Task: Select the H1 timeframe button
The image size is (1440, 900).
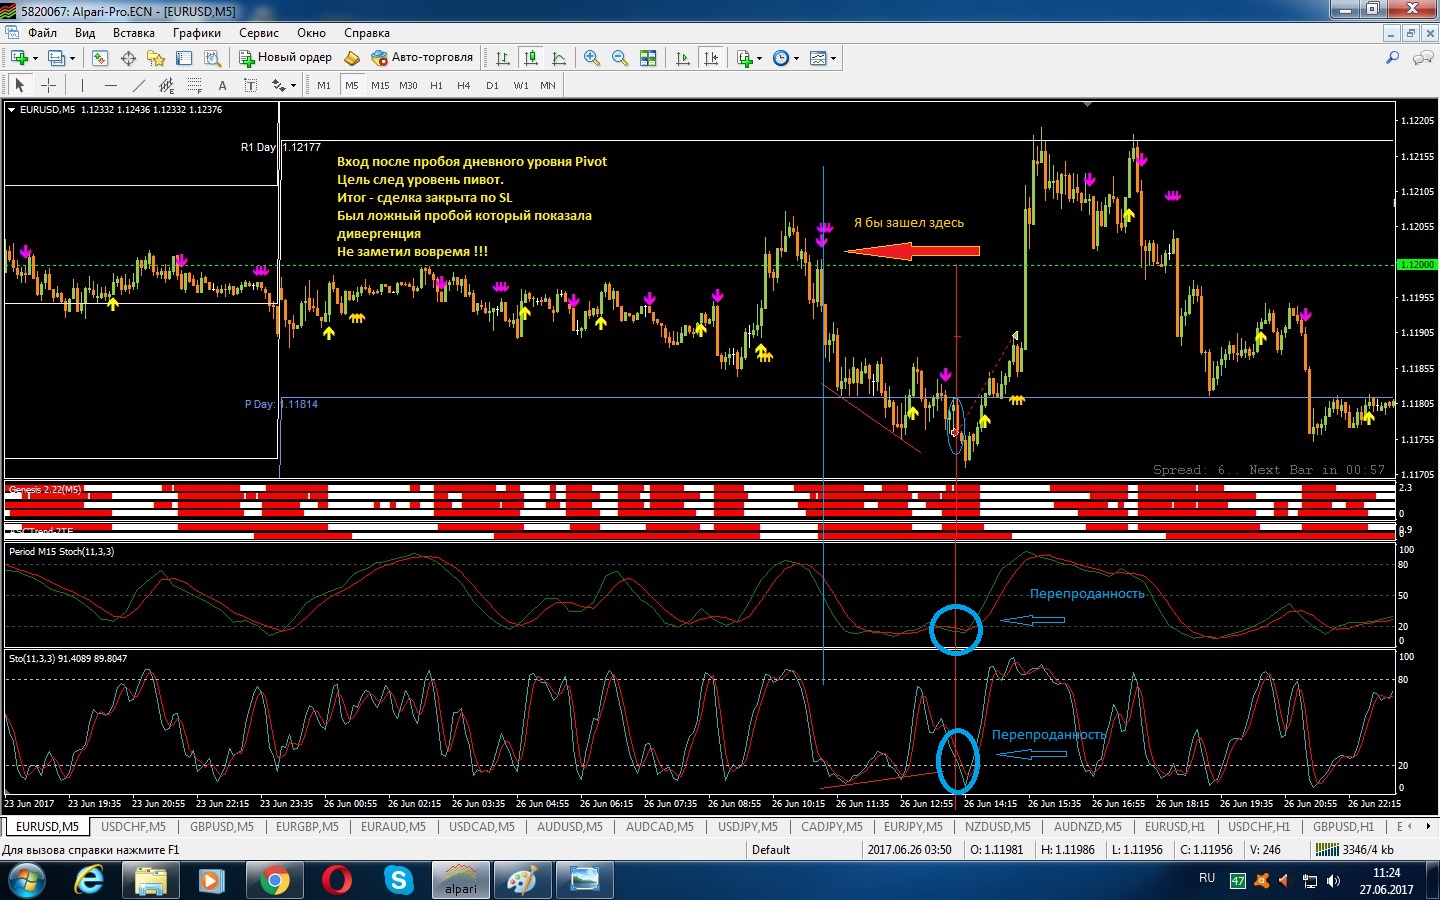Action: [x=436, y=85]
